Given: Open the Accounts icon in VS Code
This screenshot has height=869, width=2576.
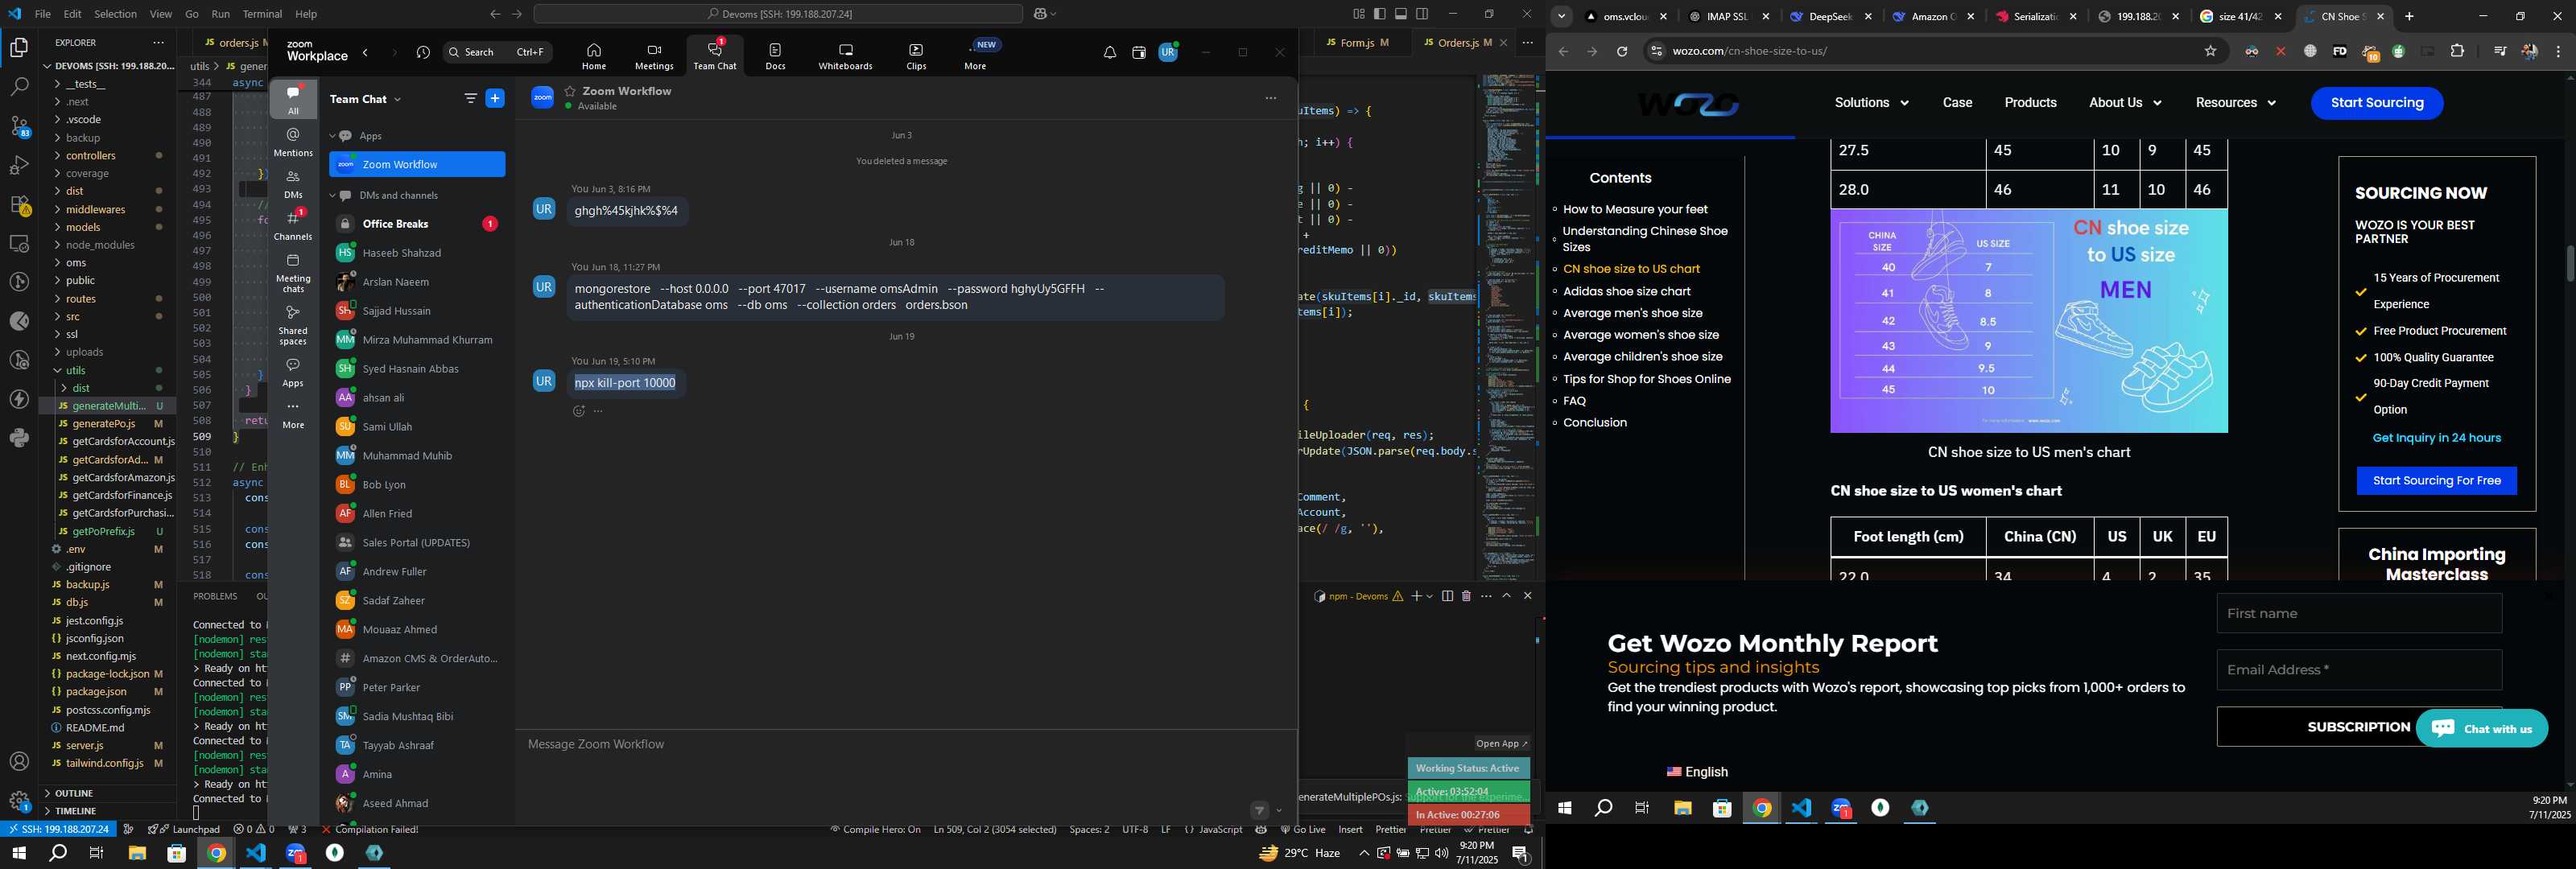Looking at the screenshot, I should click(19, 762).
